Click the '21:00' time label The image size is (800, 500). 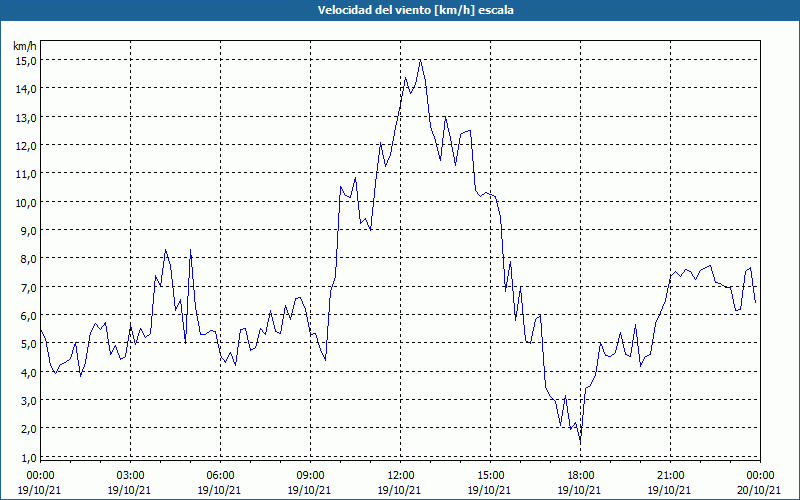(670, 476)
